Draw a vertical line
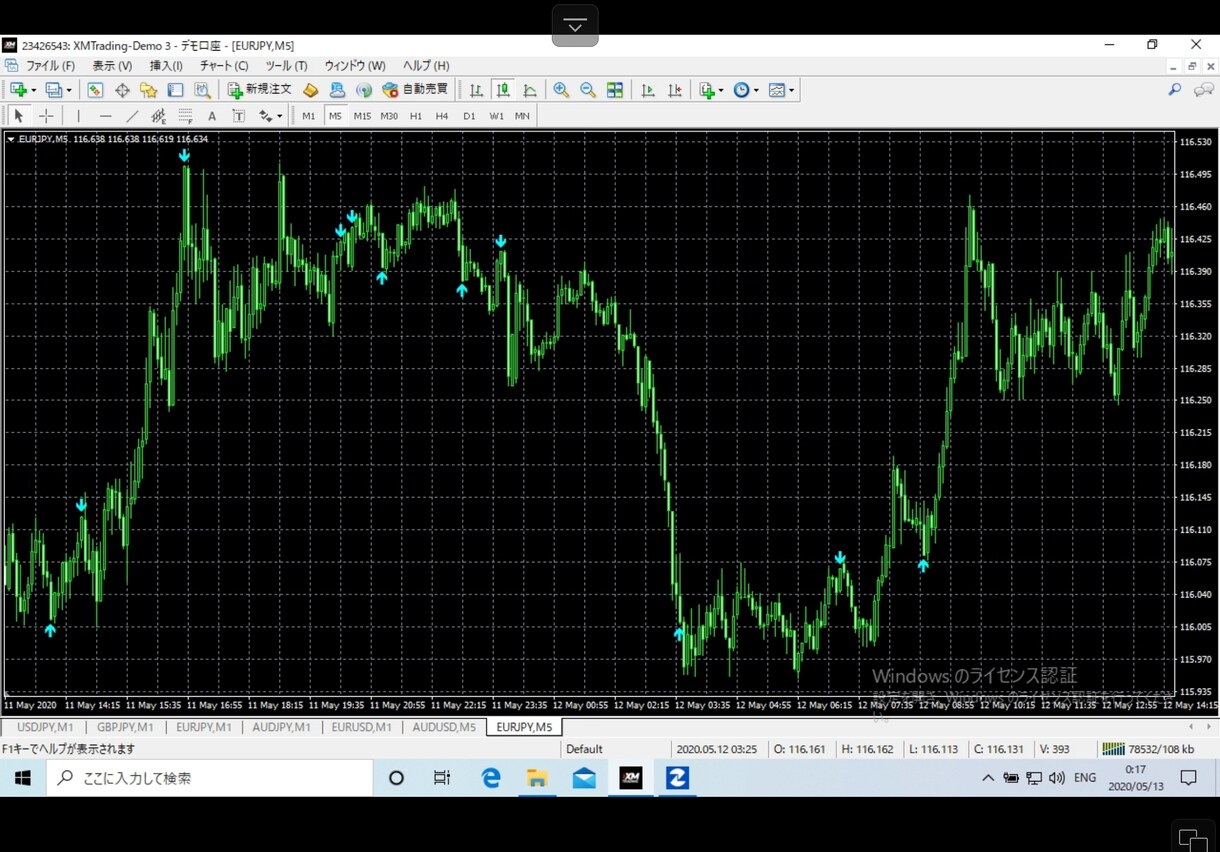The height and width of the screenshot is (852, 1220). (78, 116)
